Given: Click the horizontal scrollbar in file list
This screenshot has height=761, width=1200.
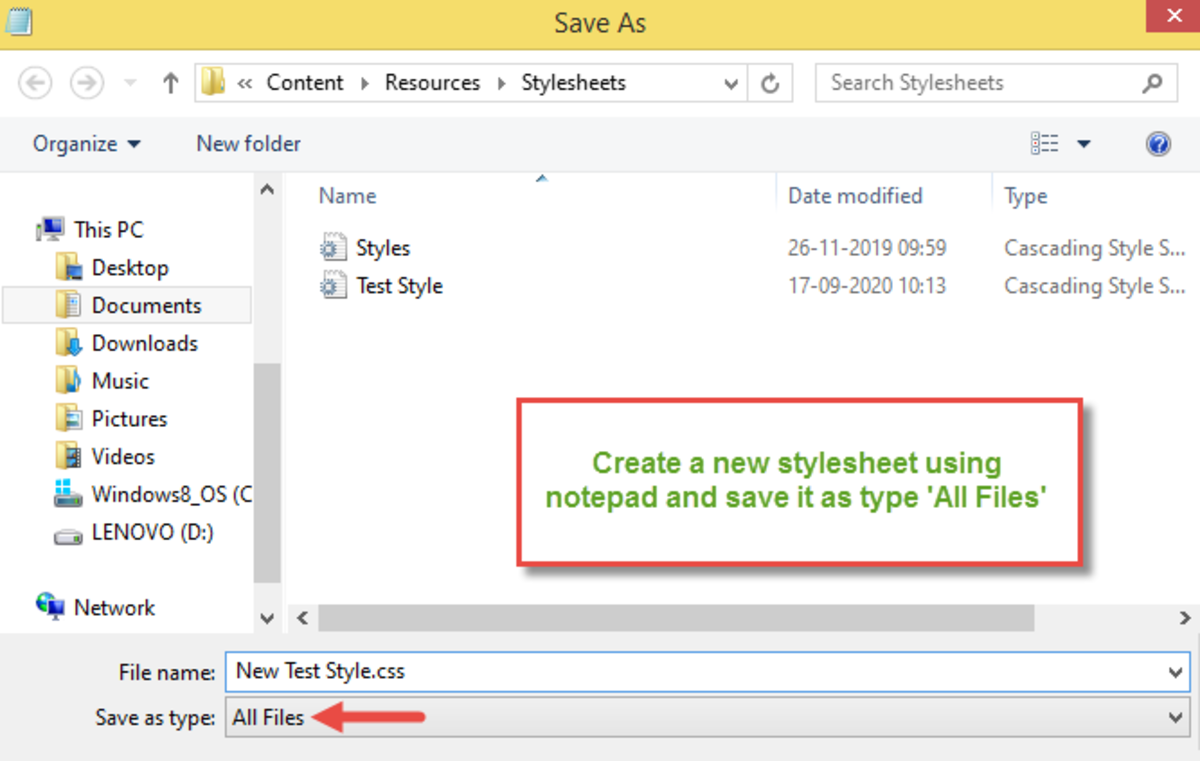Looking at the screenshot, I should (675, 618).
